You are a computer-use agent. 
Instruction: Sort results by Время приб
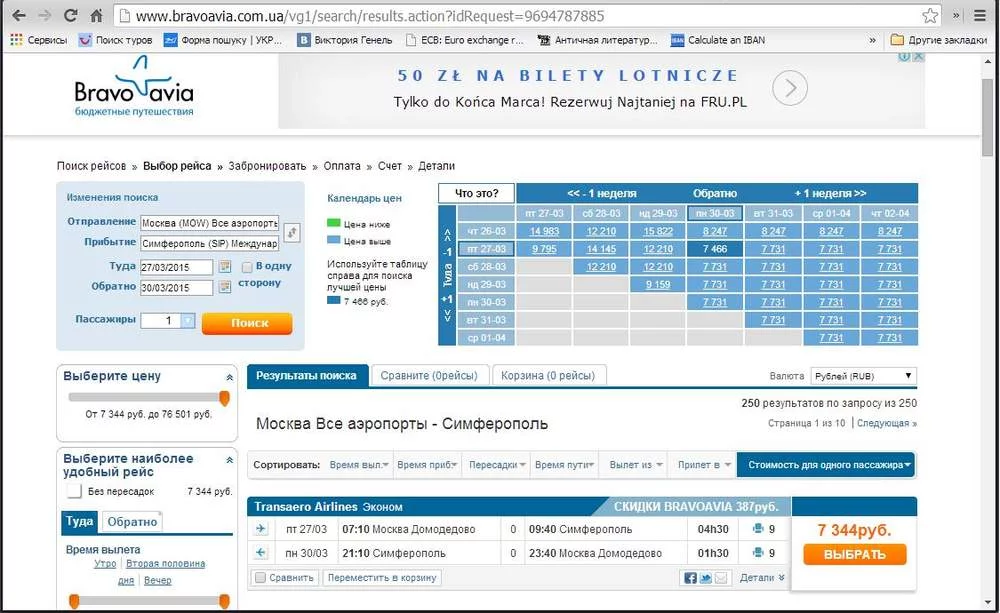[427, 465]
